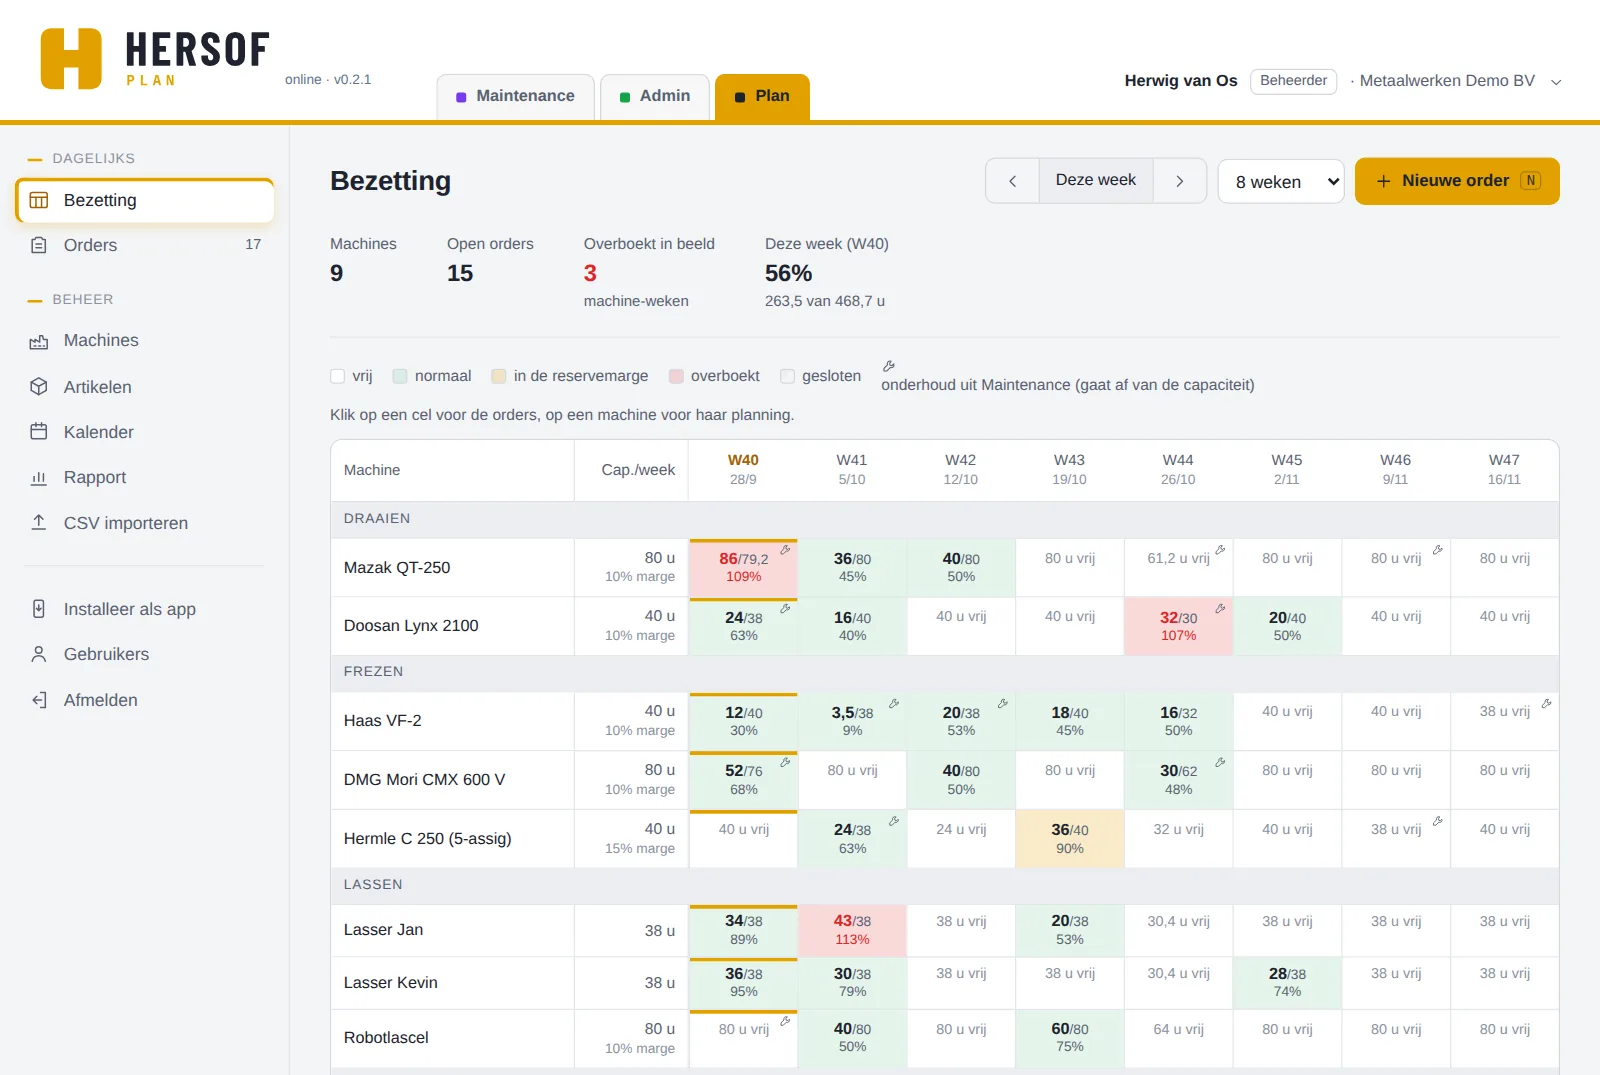Image resolution: width=1600 pixels, height=1075 pixels.
Task: Open Doosan Lynx 32/30 W44 cell
Action: [x=1178, y=626]
